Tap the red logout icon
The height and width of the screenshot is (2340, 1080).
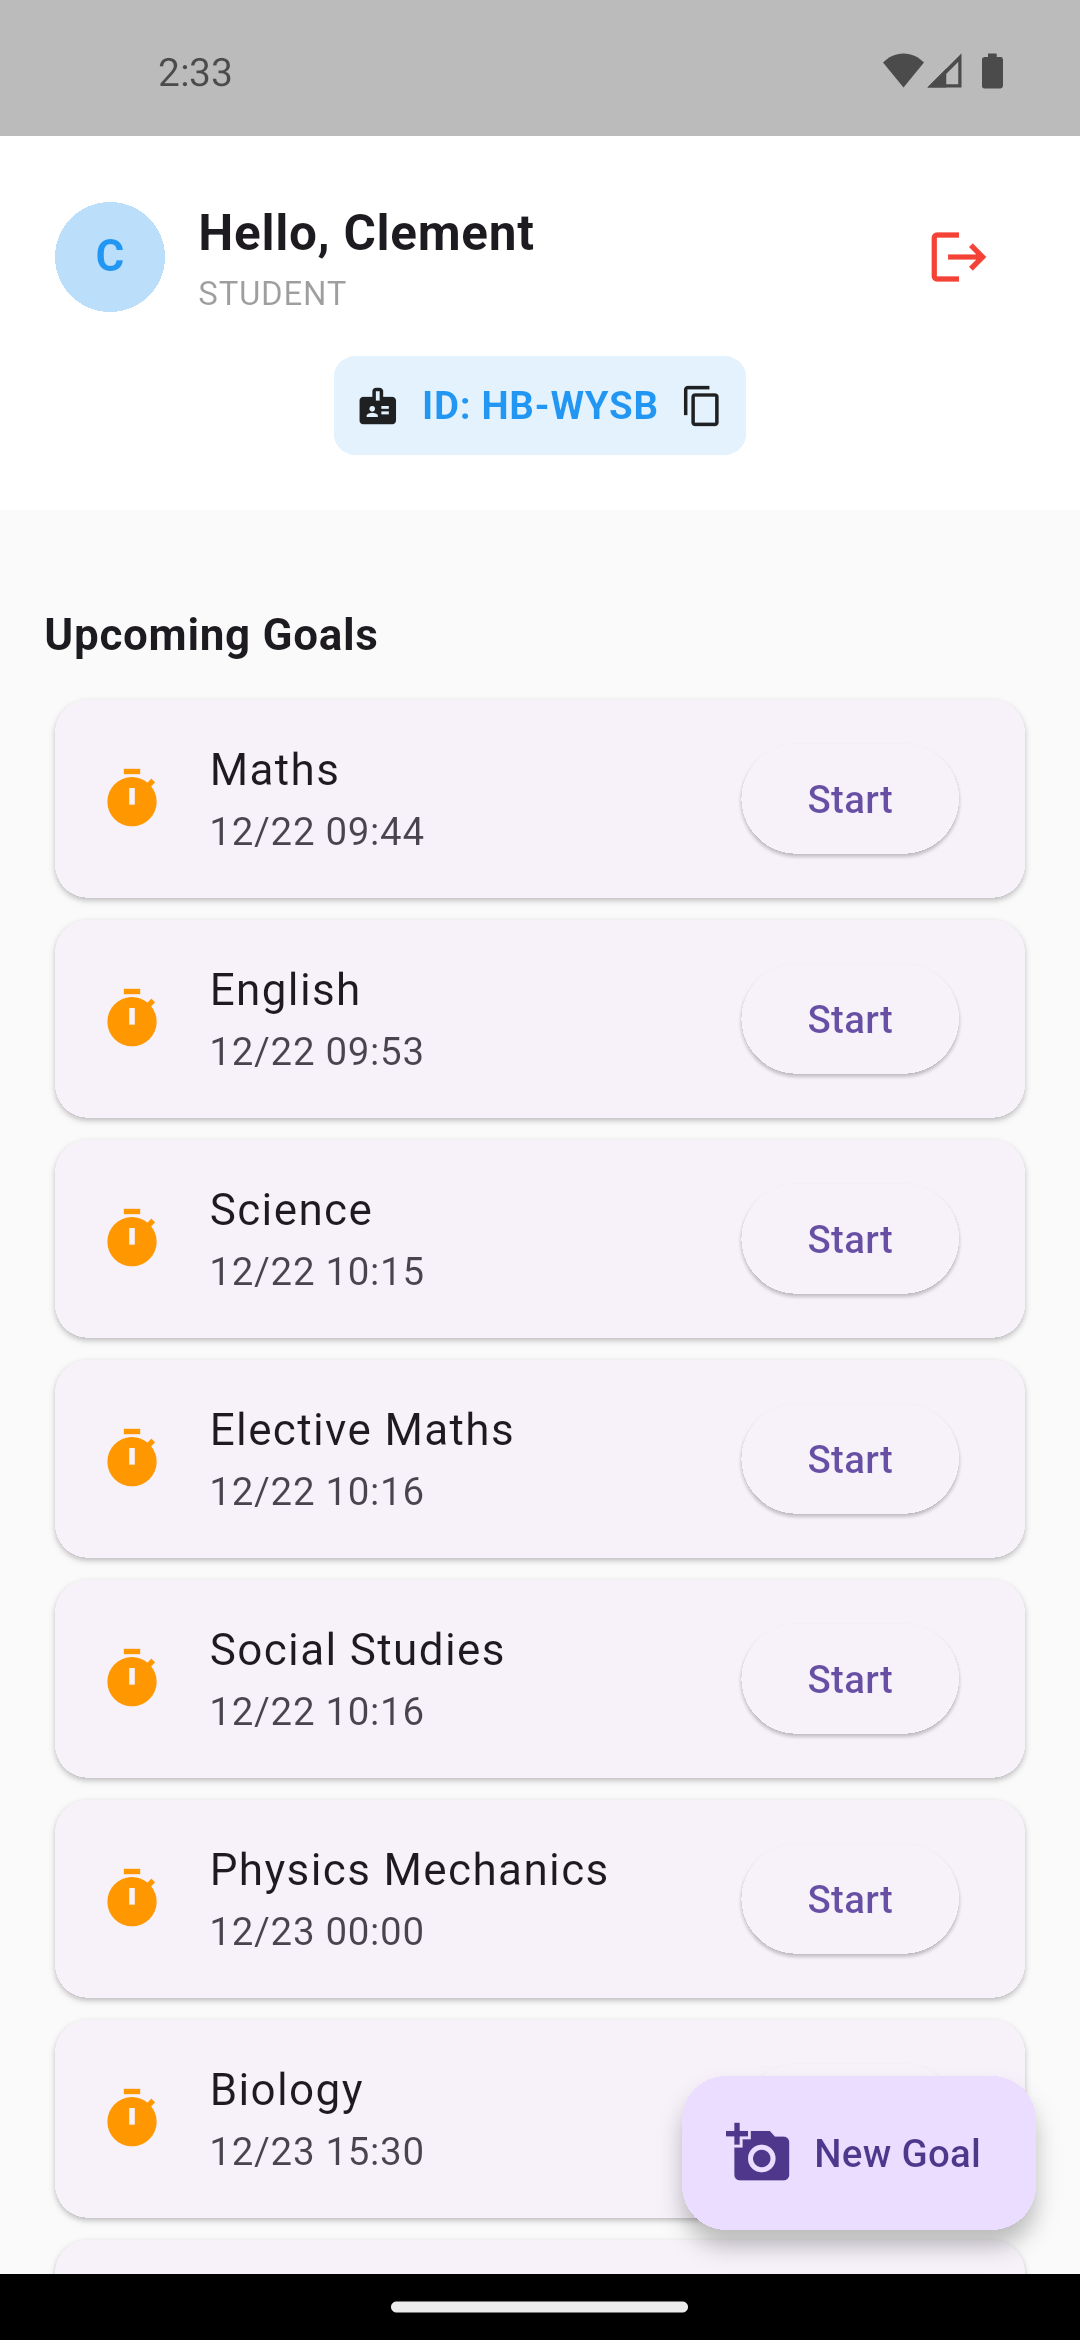pyautogui.click(x=958, y=257)
